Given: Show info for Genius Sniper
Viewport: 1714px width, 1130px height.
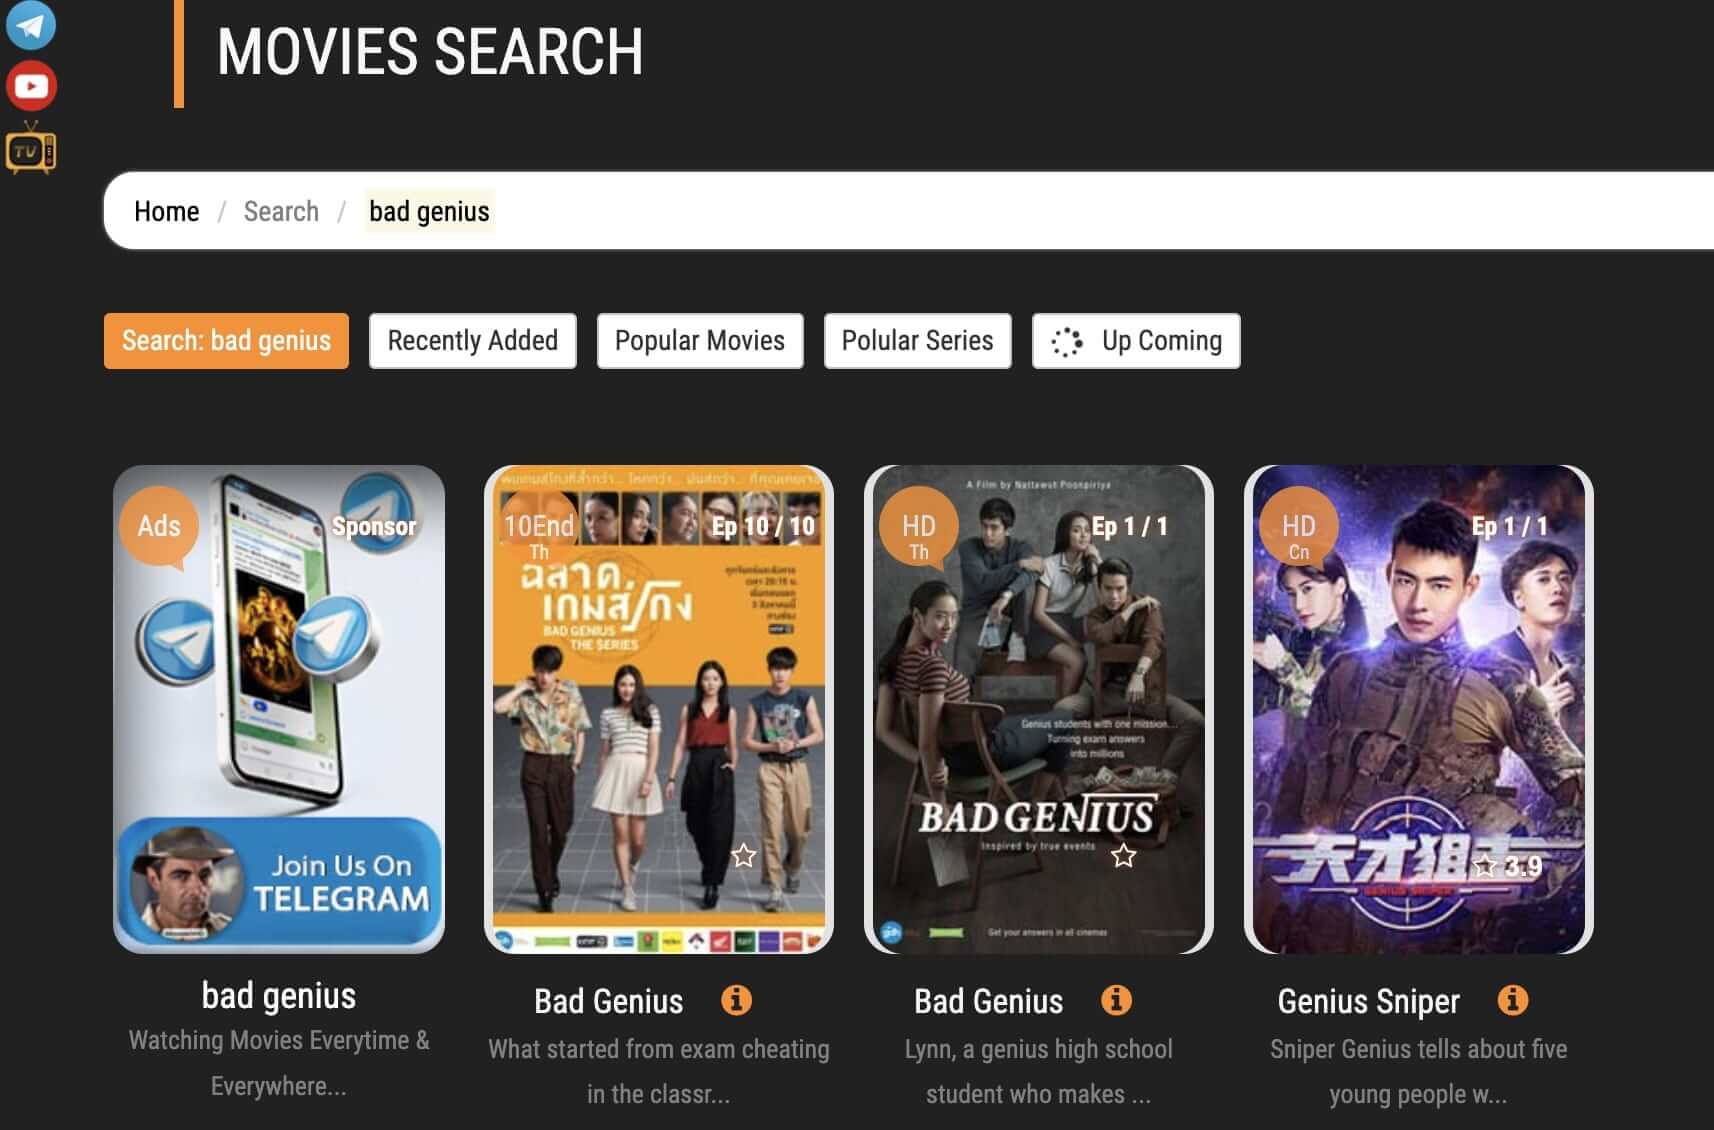Looking at the screenshot, I should point(1512,1000).
